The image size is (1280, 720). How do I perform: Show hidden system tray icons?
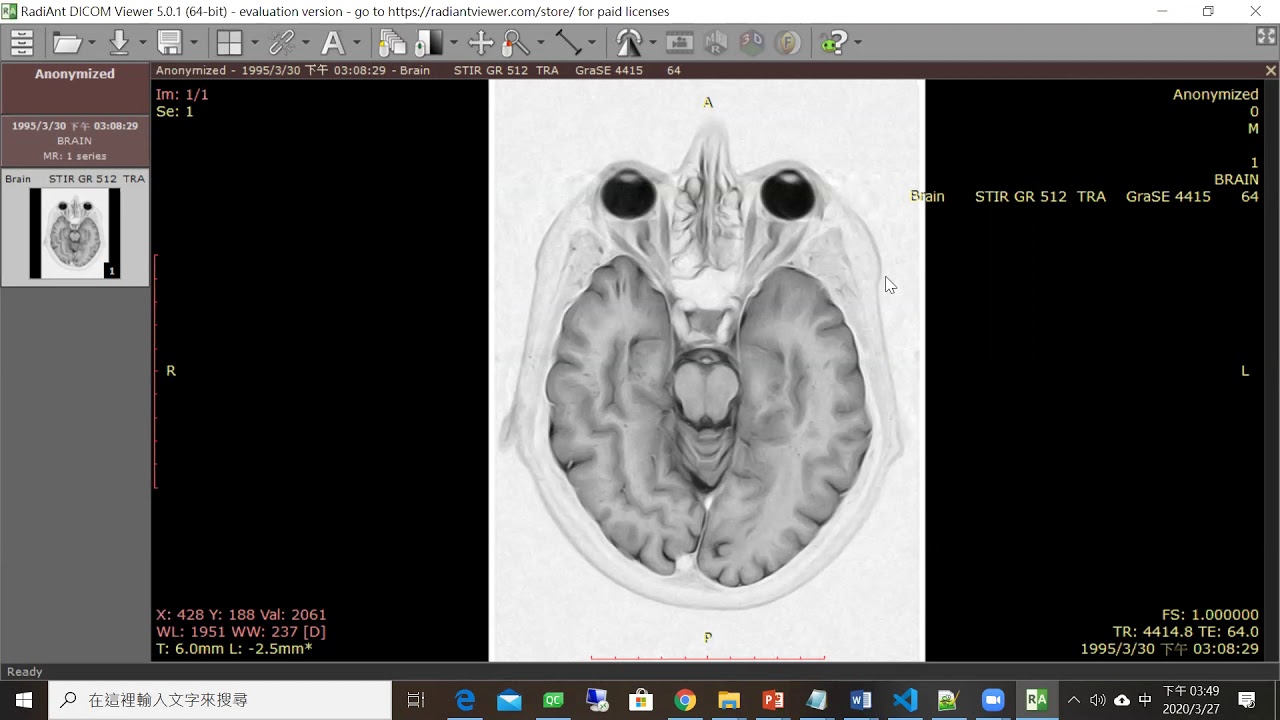pos(1074,700)
